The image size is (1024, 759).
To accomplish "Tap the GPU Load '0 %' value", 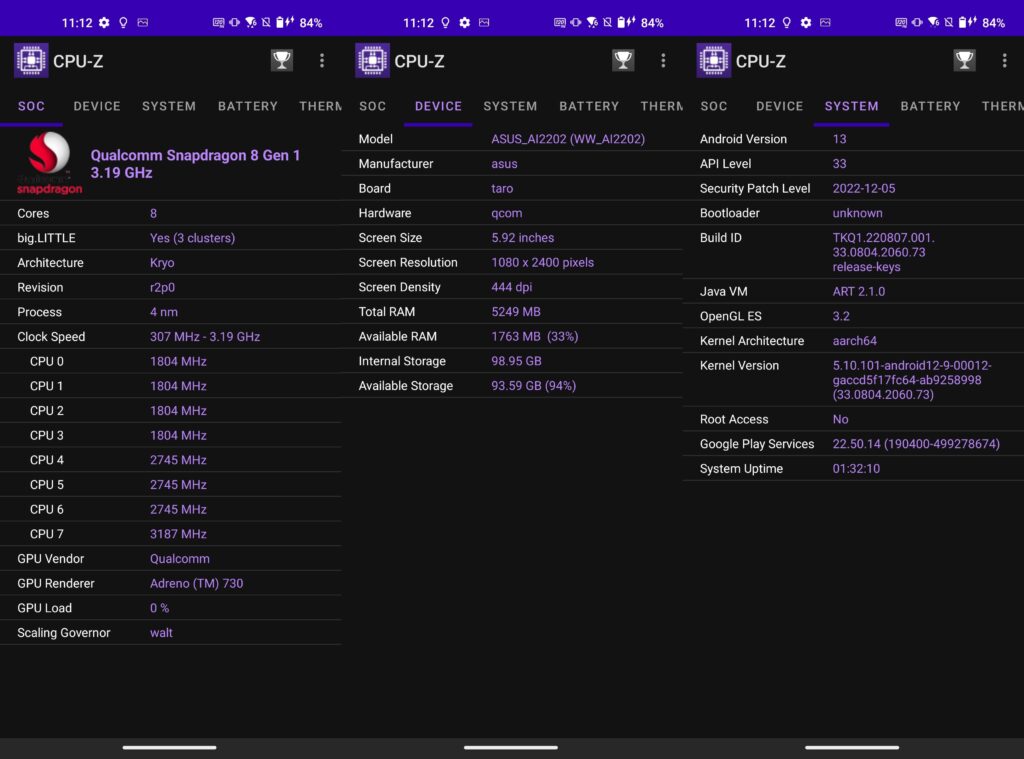I will [x=159, y=608].
